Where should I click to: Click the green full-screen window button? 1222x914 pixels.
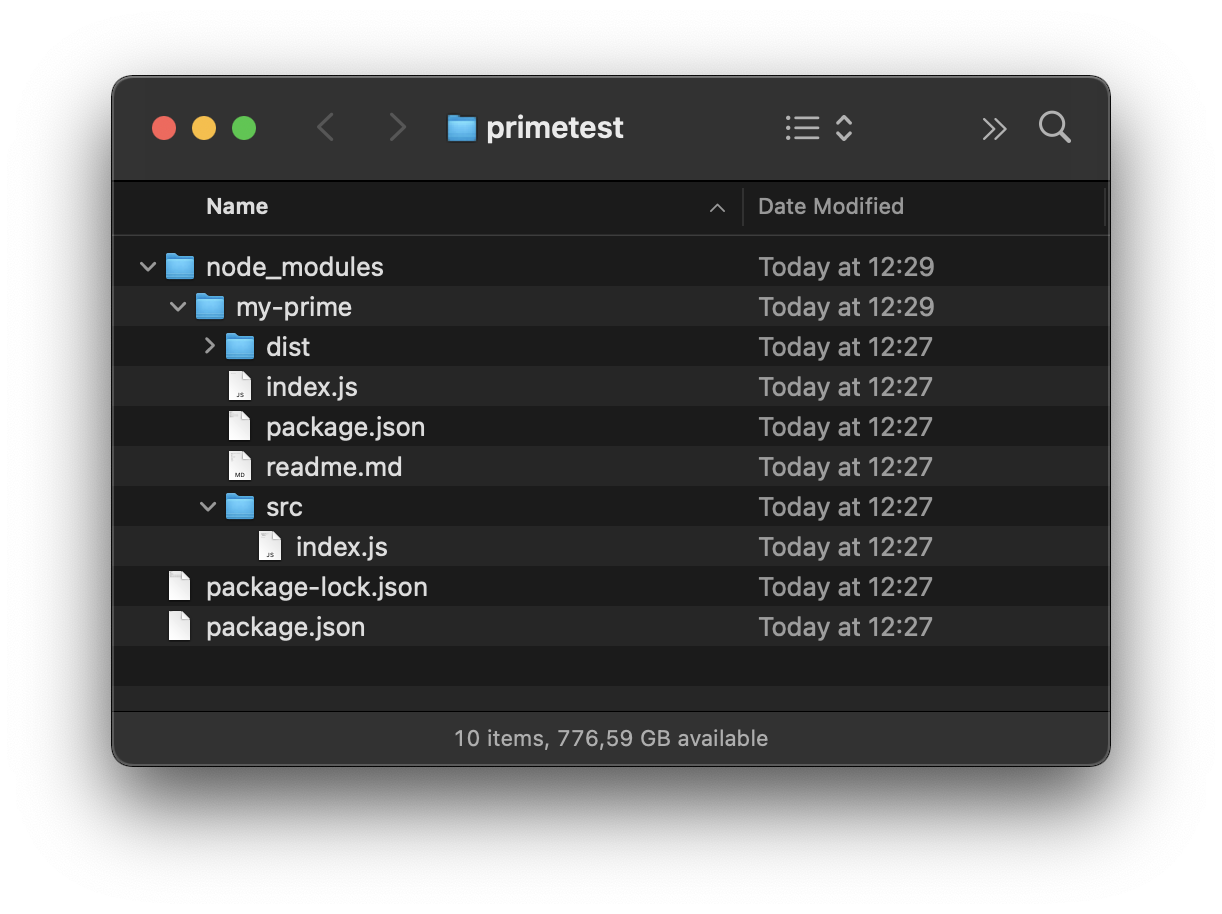(244, 128)
